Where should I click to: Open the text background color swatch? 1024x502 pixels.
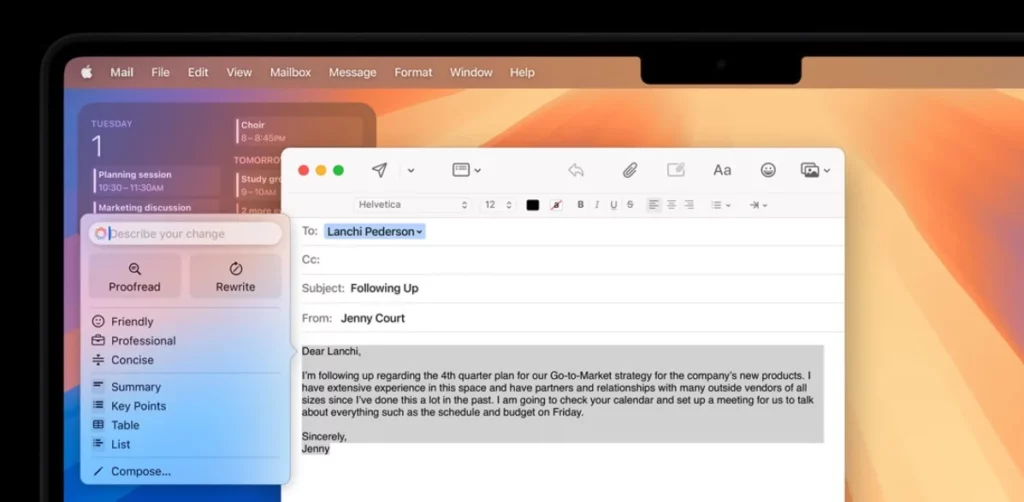point(556,205)
